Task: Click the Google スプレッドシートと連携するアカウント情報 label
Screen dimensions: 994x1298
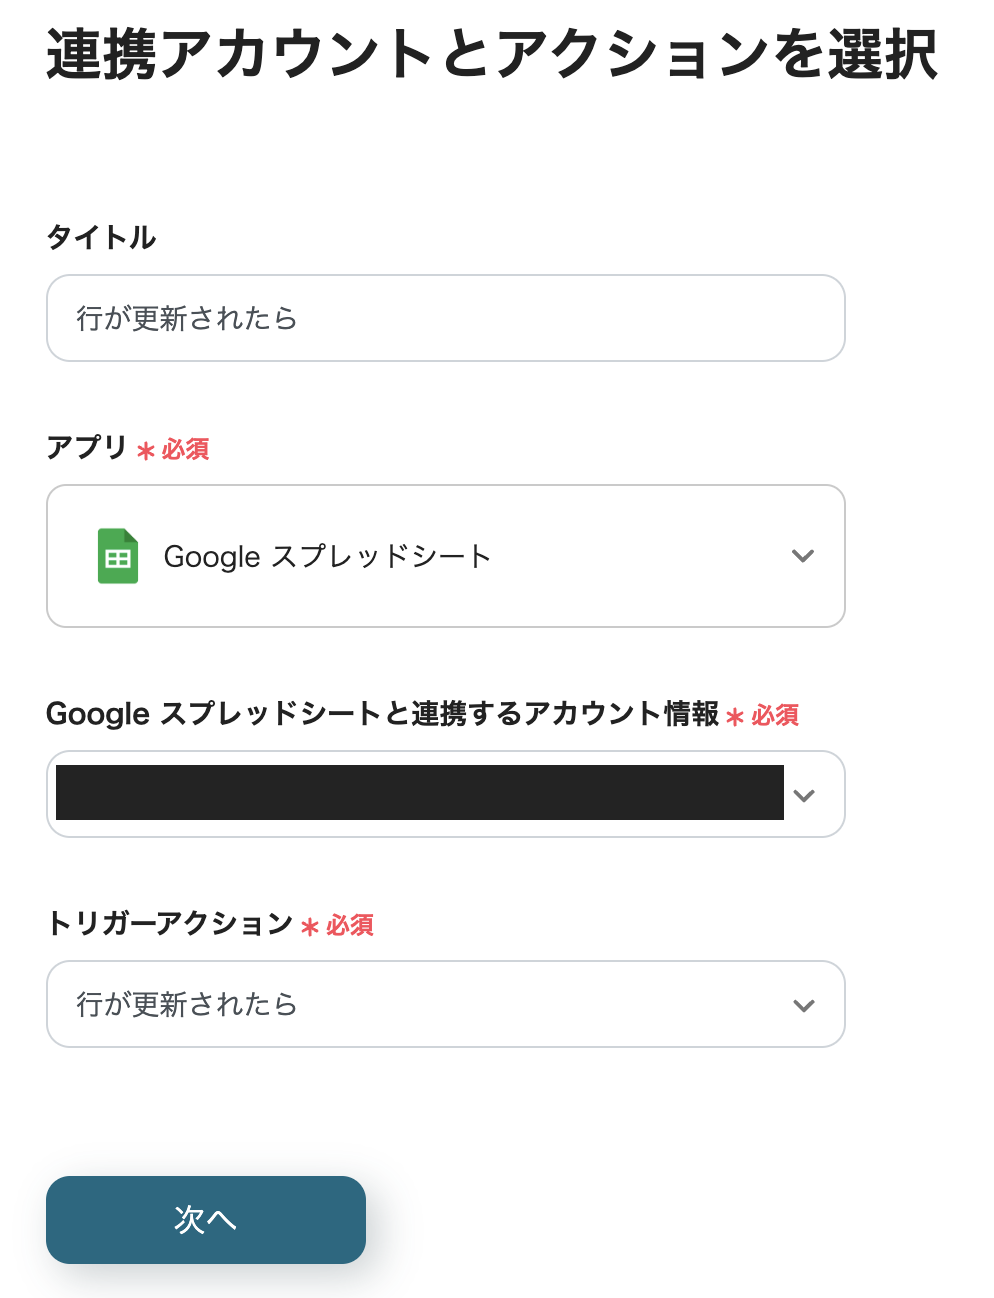Action: coord(382,714)
